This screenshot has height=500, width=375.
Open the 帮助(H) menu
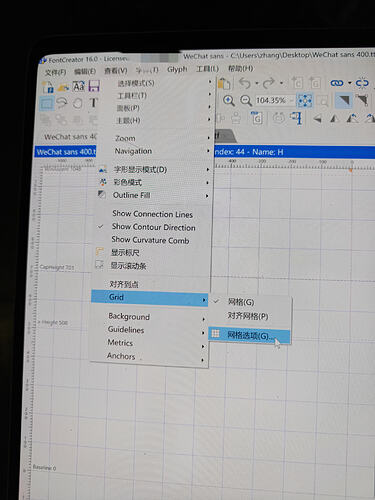[240, 68]
